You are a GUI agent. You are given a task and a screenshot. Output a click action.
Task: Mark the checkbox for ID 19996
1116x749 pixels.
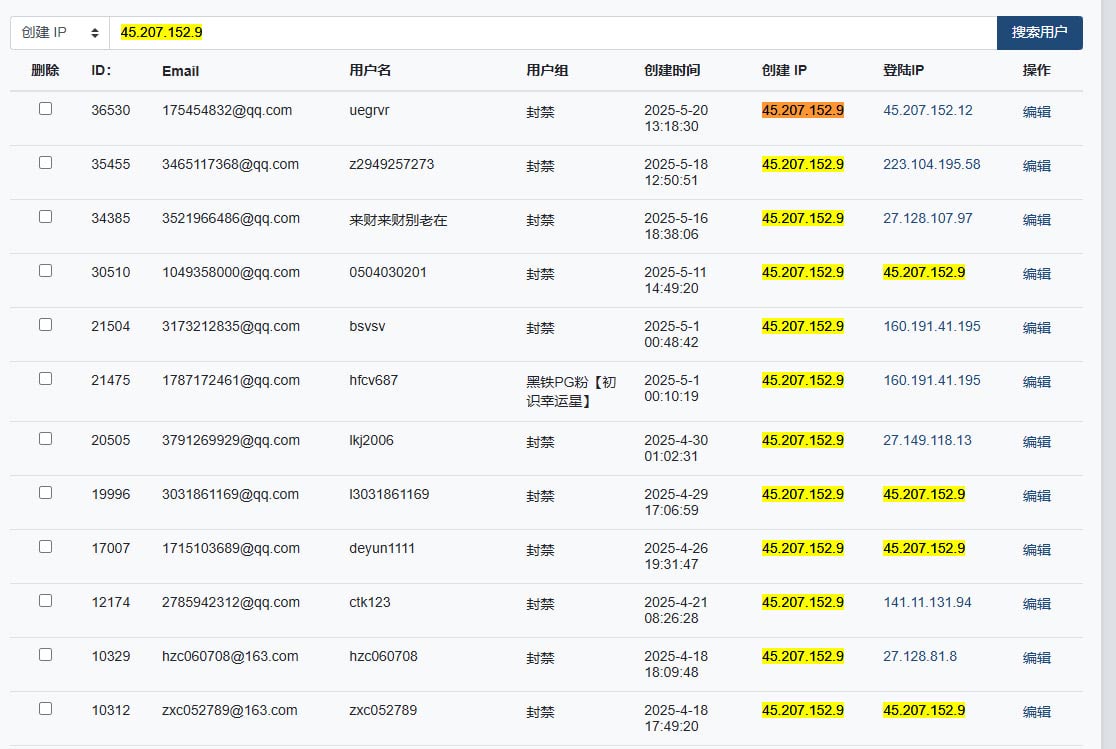pyautogui.click(x=46, y=493)
